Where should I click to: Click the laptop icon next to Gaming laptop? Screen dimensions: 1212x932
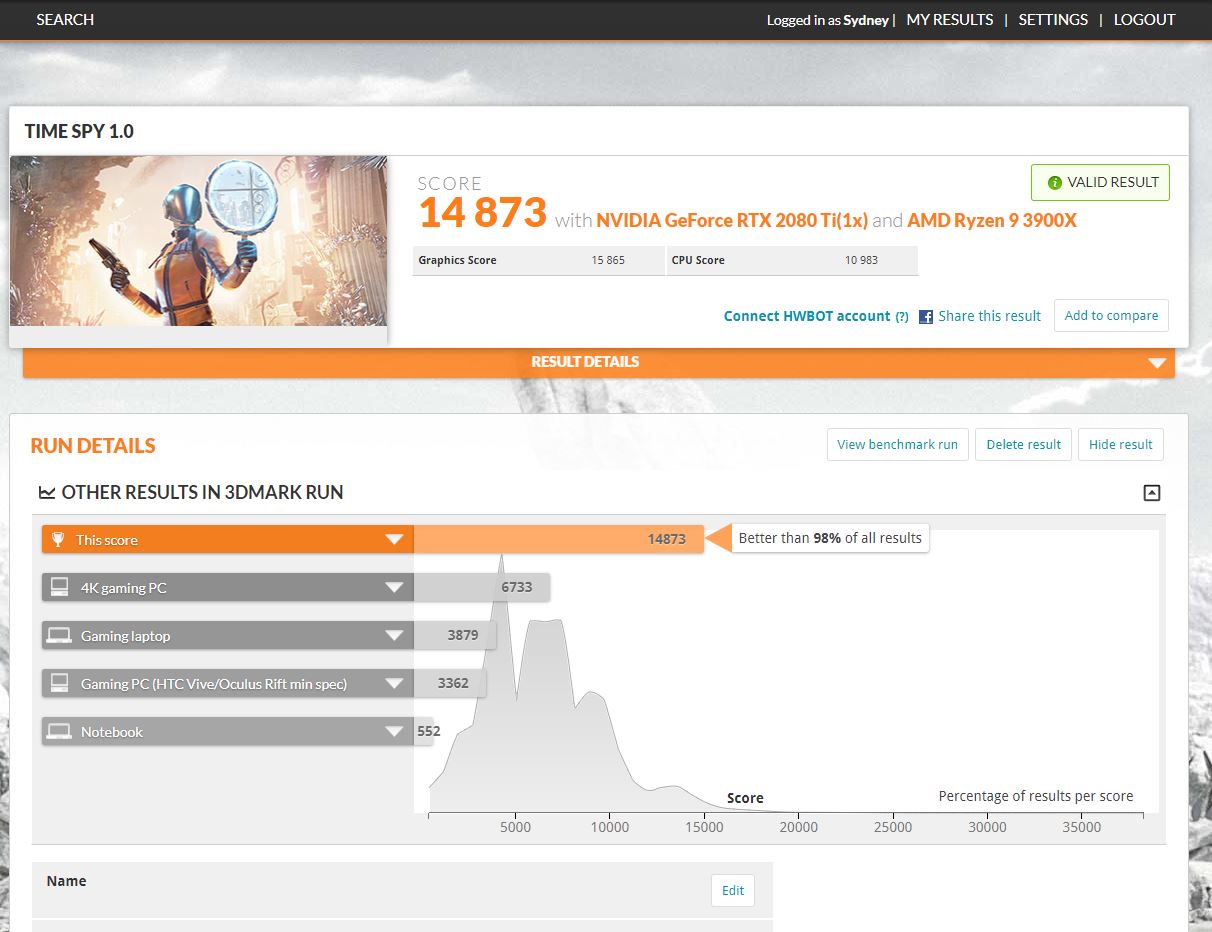tap(59, 635)
